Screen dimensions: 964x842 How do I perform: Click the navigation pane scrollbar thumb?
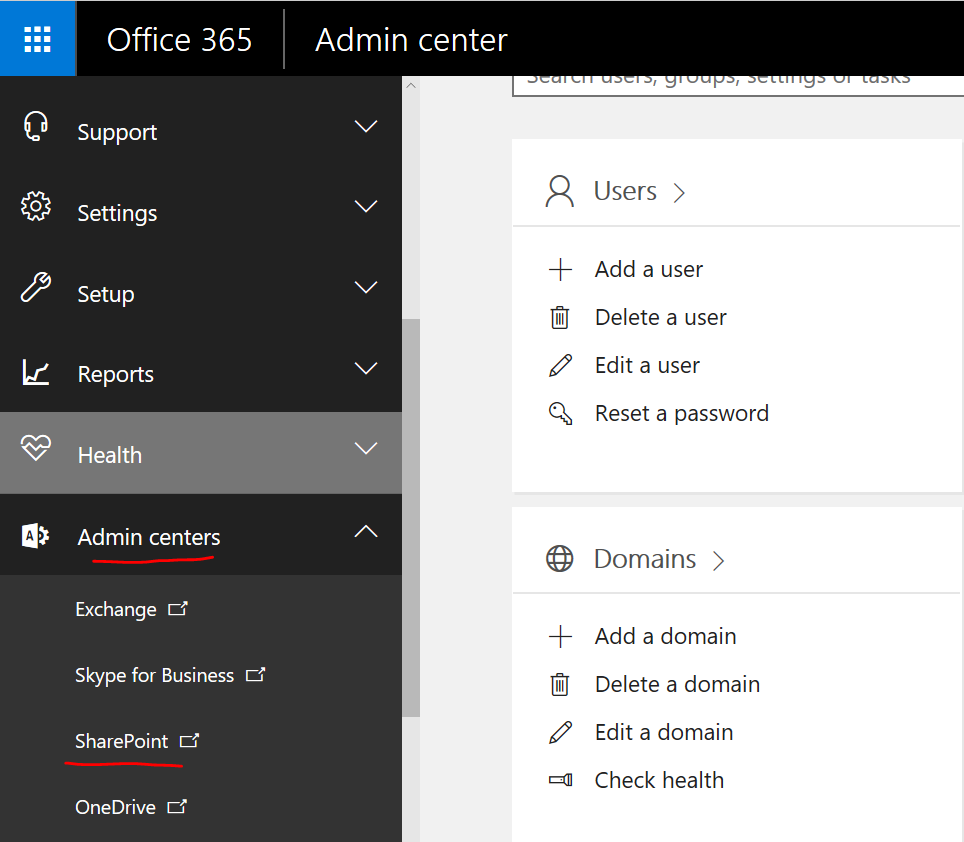click(x=411, y=517)
